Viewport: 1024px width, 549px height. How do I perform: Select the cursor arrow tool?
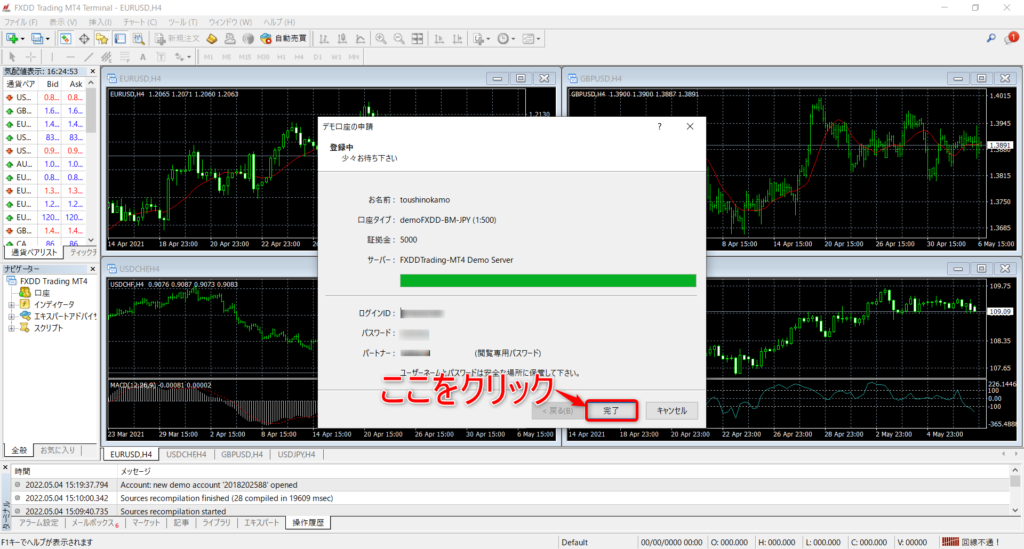(x=12, y=57)
